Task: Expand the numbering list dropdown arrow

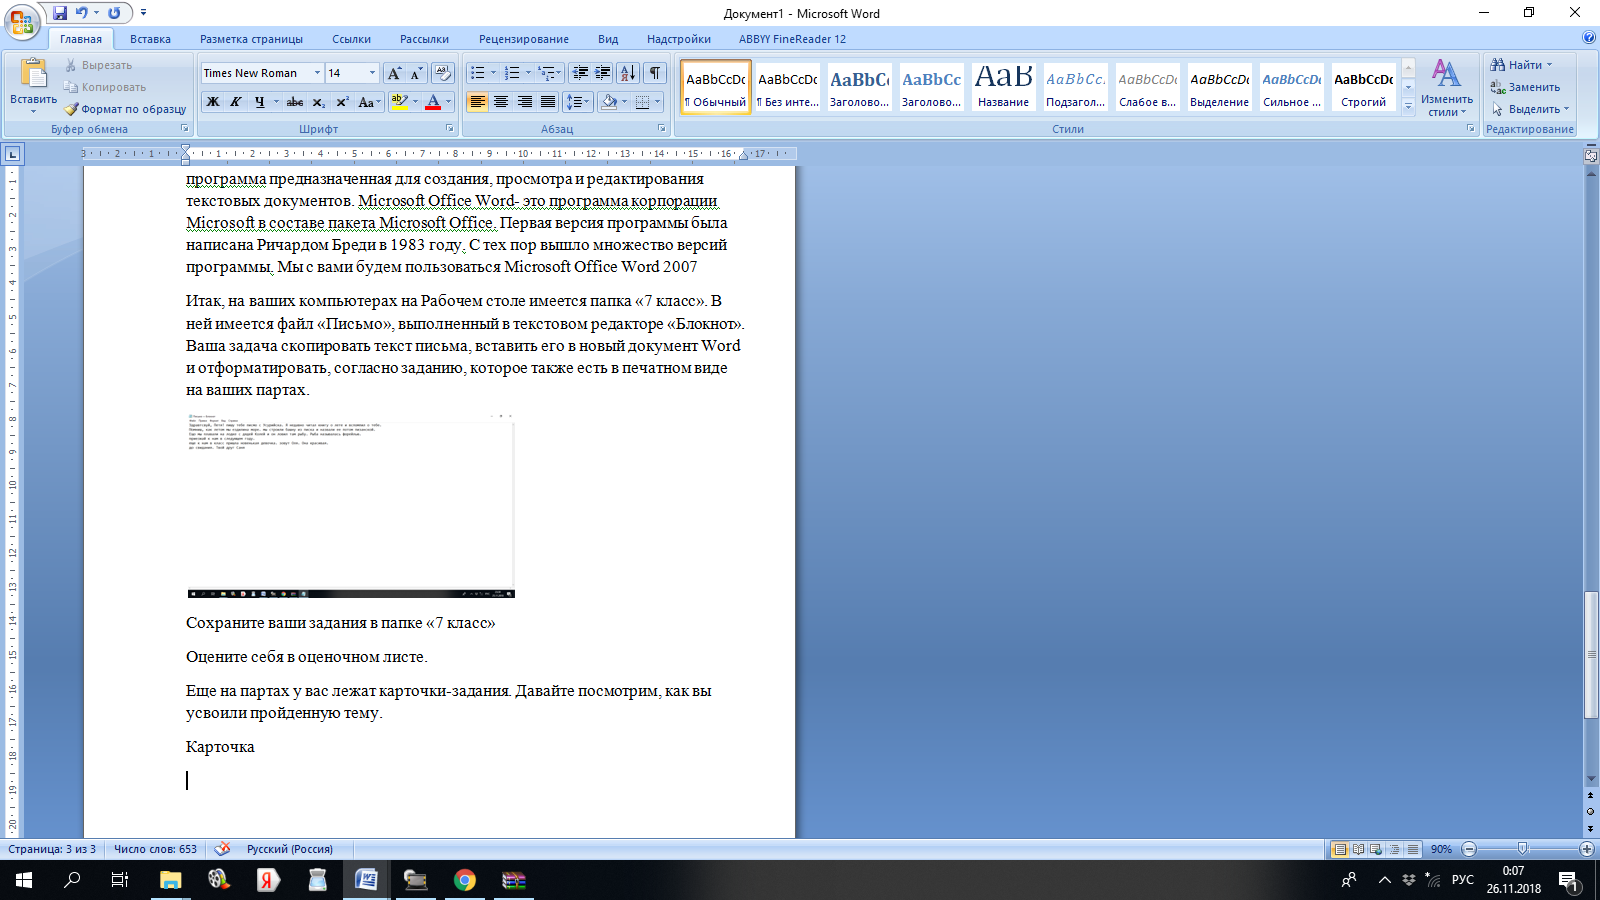Action: coord(528,73)
